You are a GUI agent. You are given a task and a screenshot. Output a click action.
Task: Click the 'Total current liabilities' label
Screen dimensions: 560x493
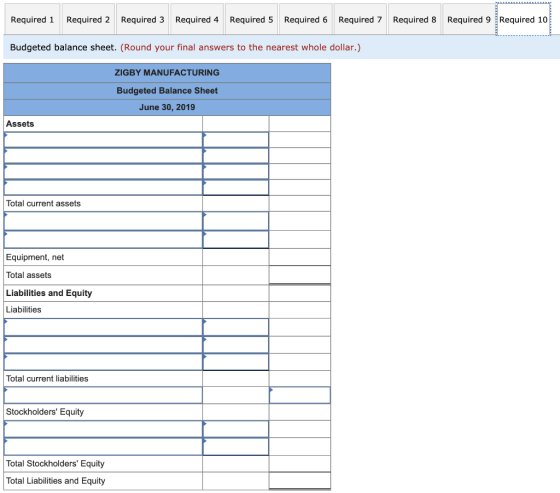click(47, 378)
